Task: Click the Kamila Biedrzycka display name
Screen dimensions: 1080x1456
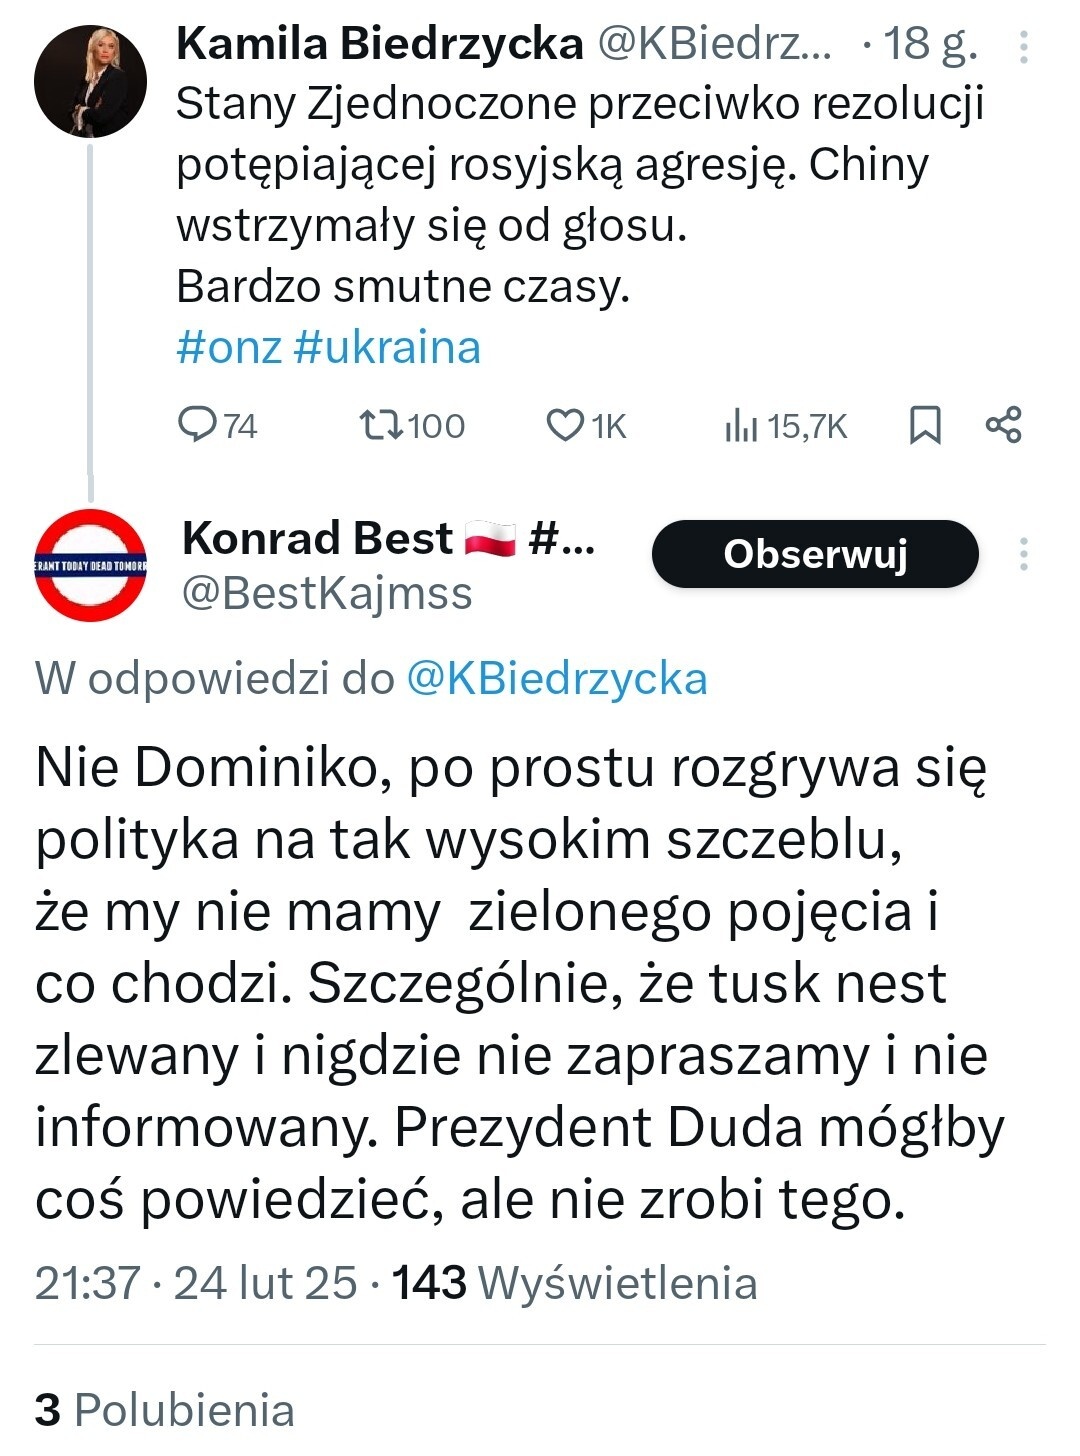Action: (x=379, y=44)
